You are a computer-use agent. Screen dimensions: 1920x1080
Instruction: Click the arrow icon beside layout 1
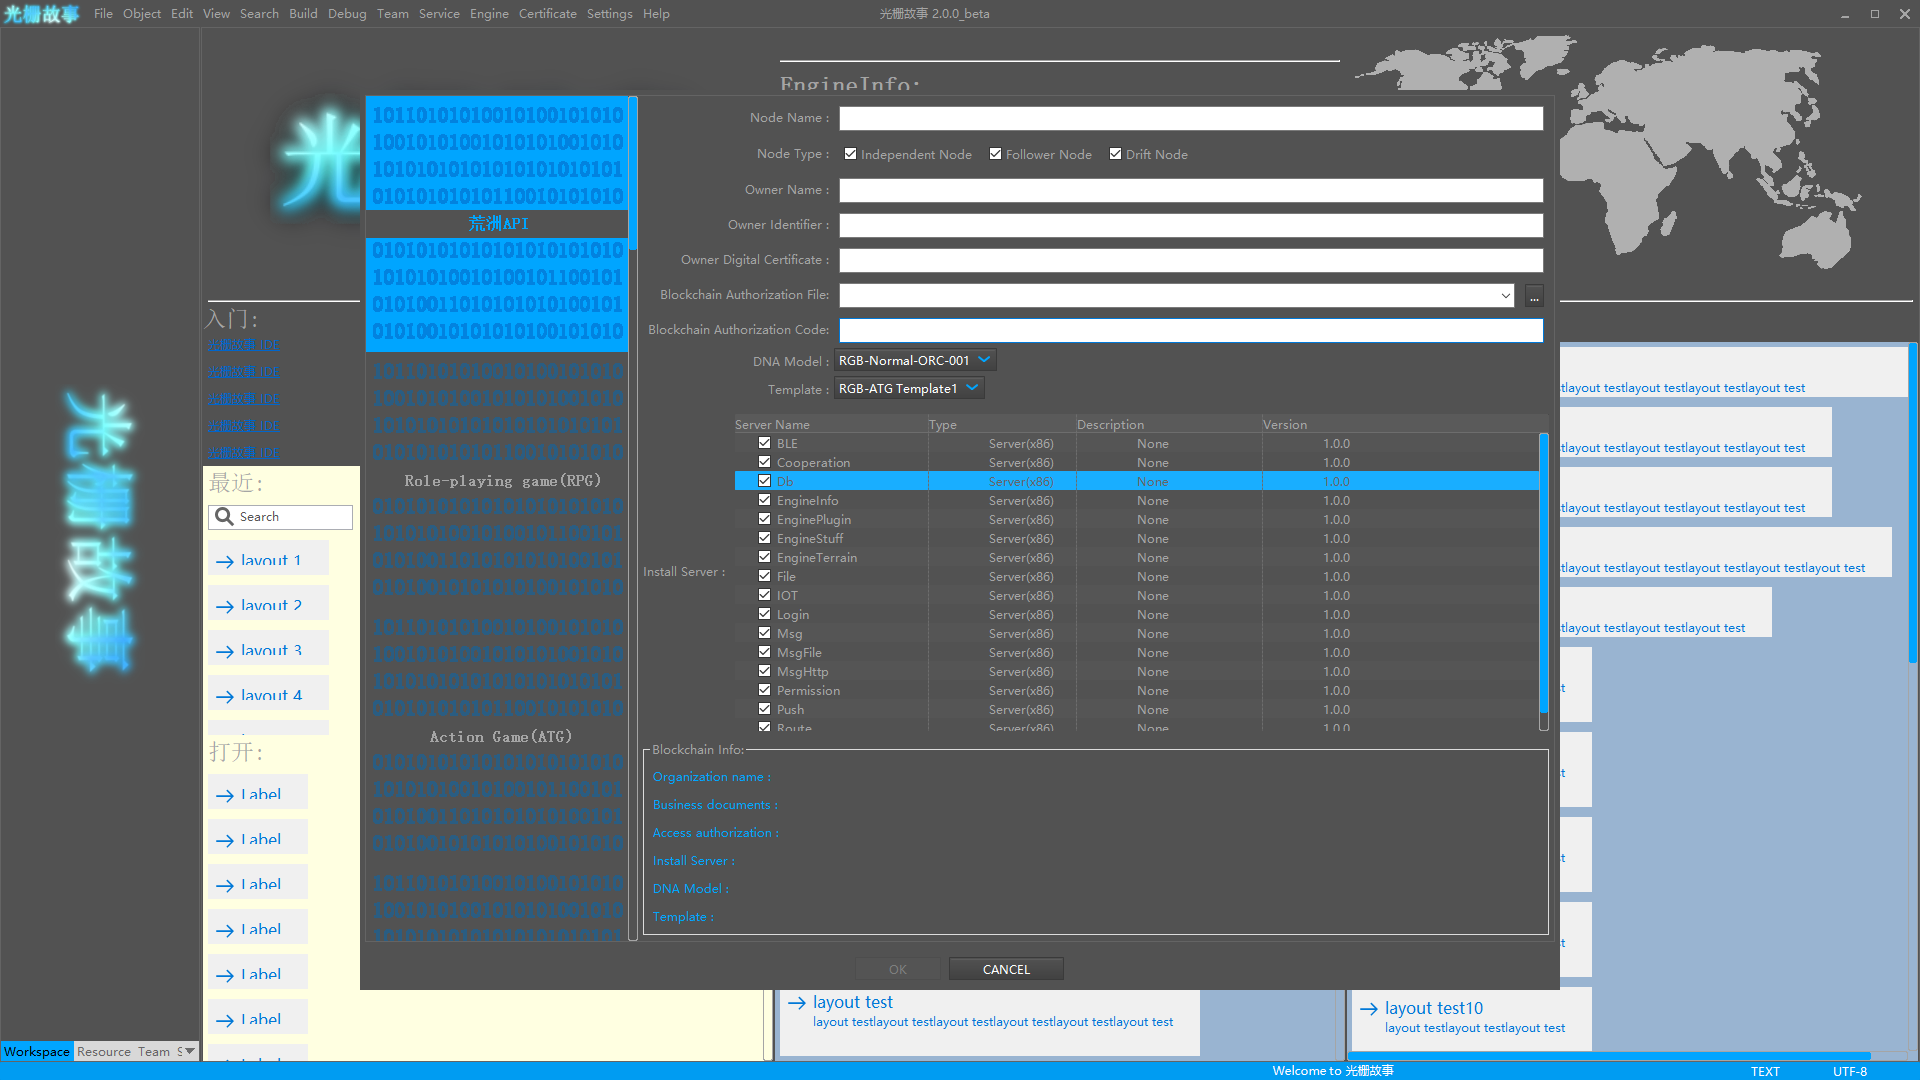click(x=225, y=562)
